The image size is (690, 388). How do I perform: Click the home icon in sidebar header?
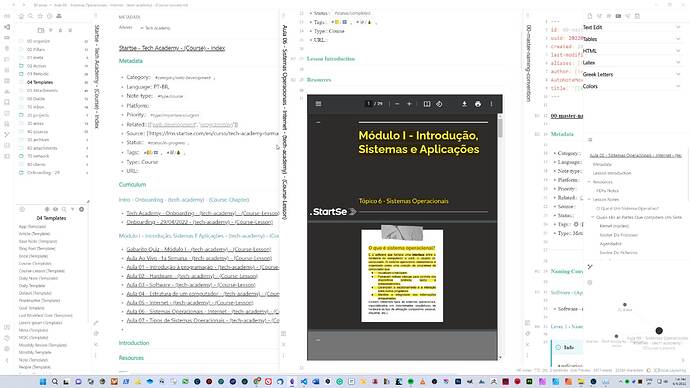coord(21,16)
